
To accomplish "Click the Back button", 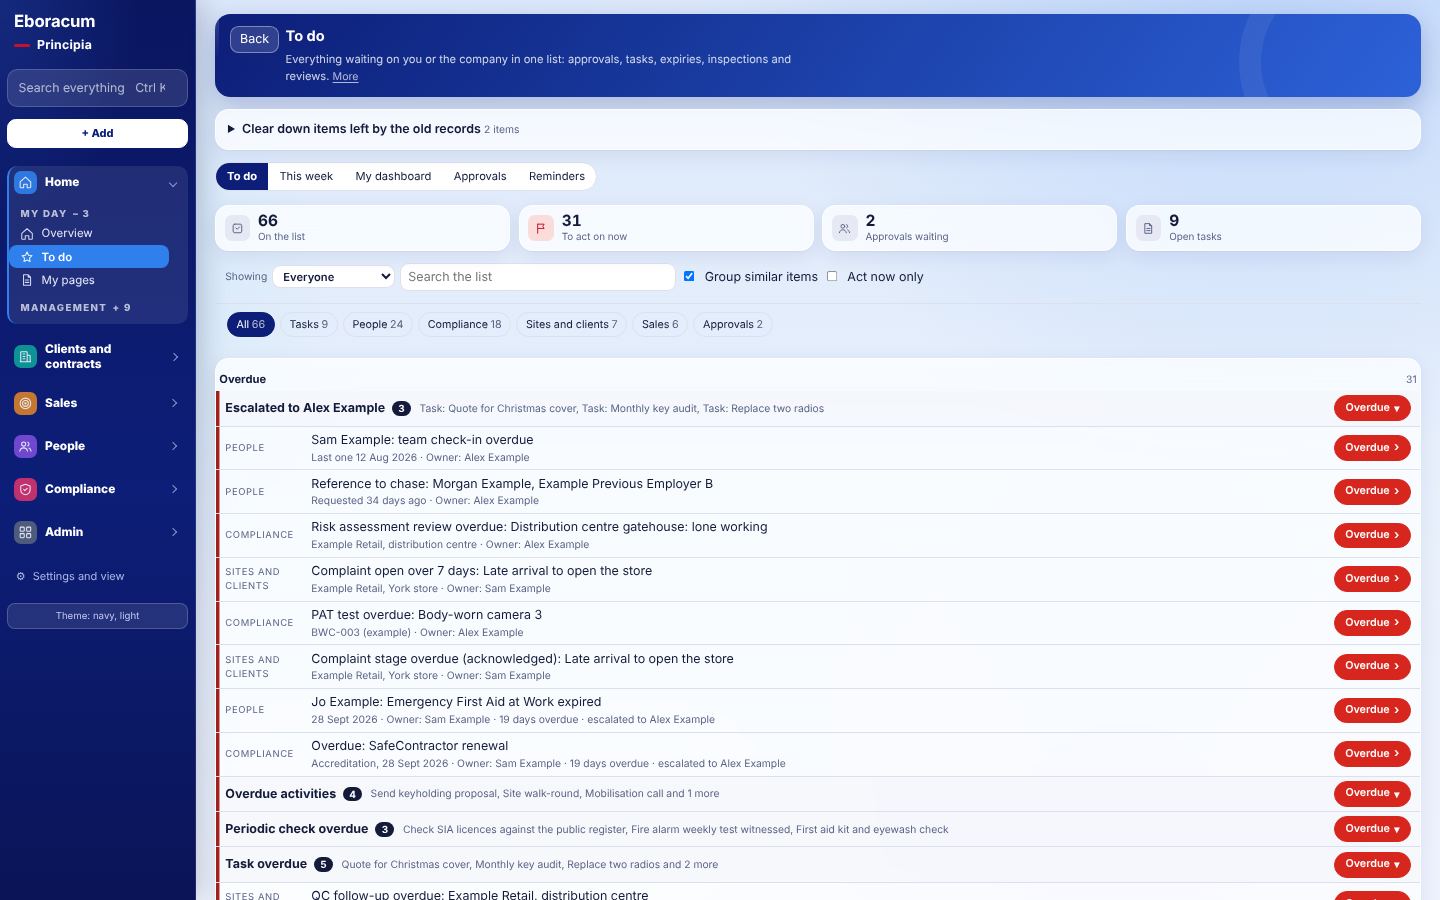I will coord(254,39).
